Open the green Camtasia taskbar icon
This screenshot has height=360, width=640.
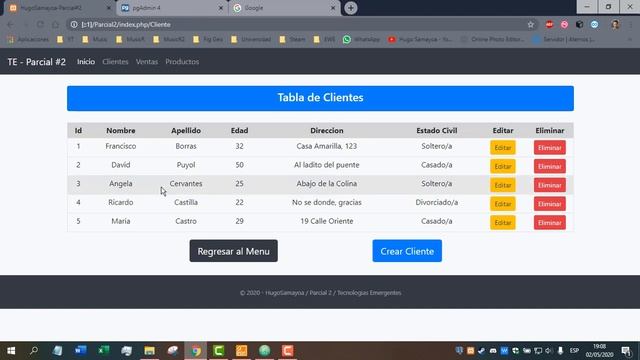pos(219,351)
